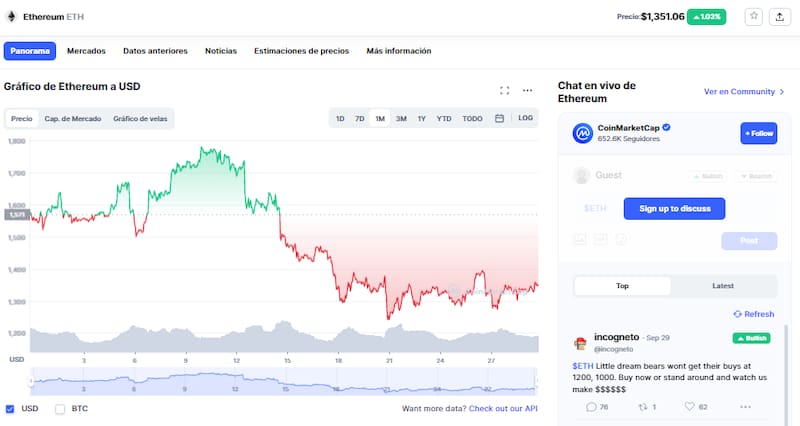The width and height of the screenshot is (800, 426).
Task: Switch to the Mercados tab
Action: coord(86,50)
